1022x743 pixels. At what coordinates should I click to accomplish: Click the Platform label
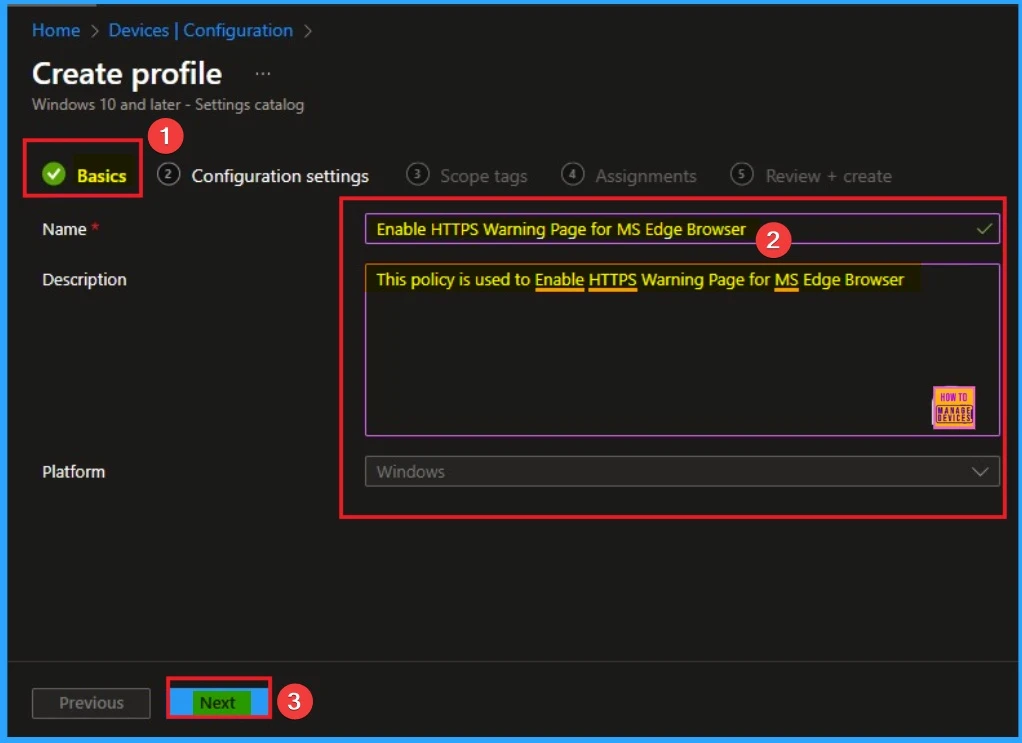(x=74, y=471)
